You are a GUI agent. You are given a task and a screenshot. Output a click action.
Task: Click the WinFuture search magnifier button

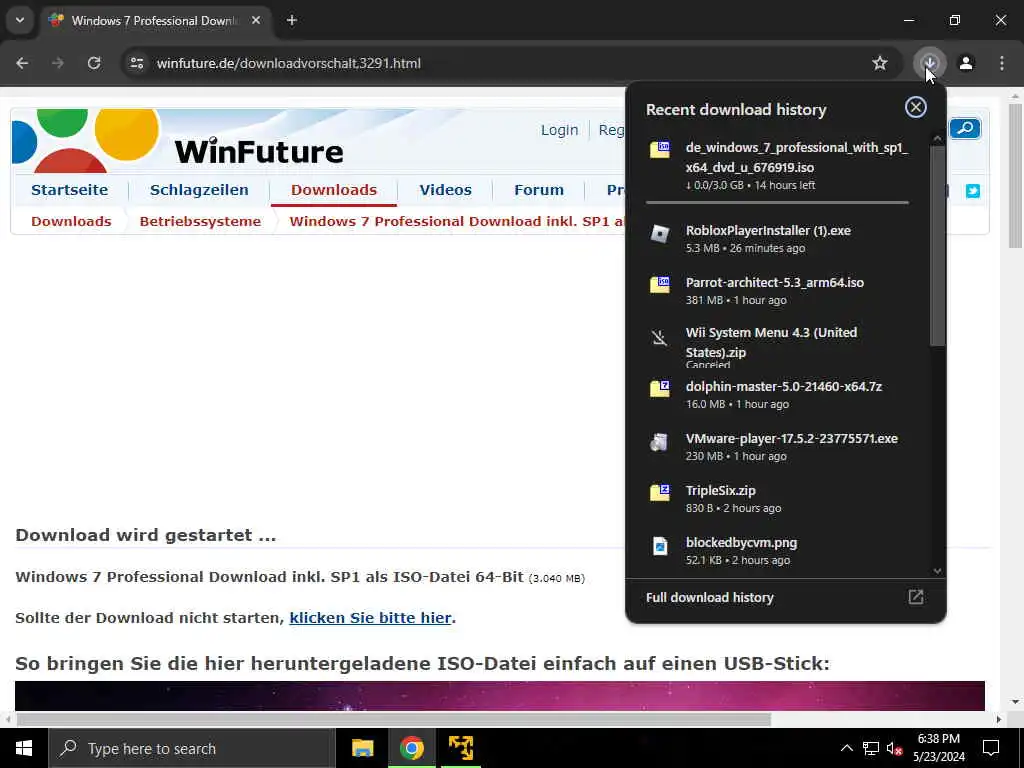965,129
